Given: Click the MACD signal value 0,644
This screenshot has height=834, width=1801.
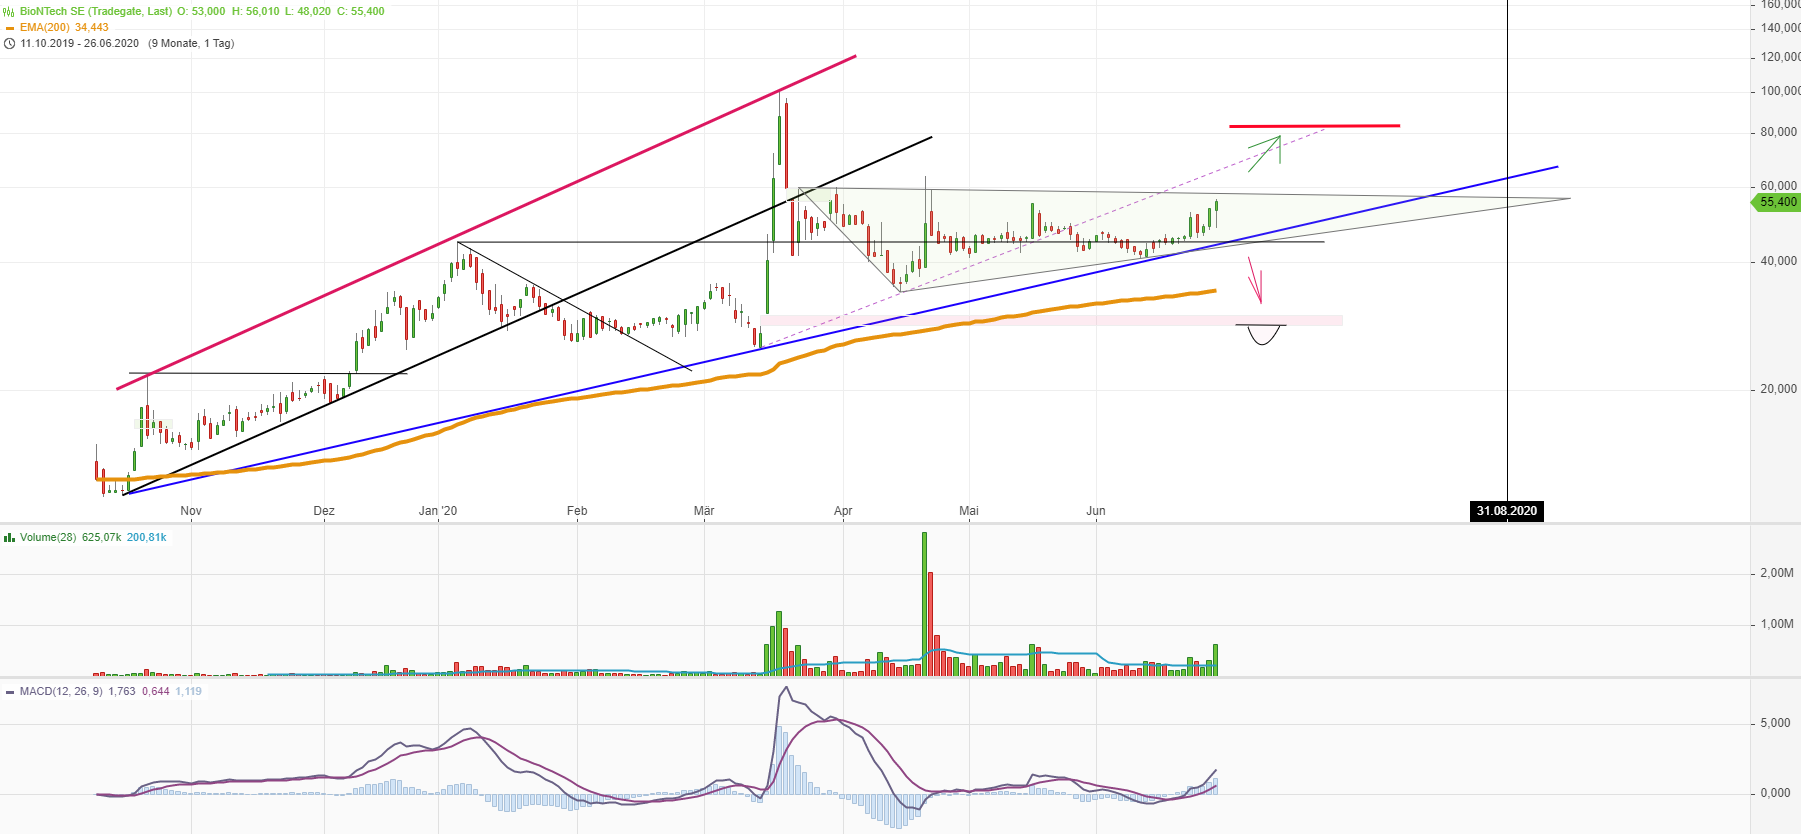Looking at the screenshot, I should click(156, 692).
